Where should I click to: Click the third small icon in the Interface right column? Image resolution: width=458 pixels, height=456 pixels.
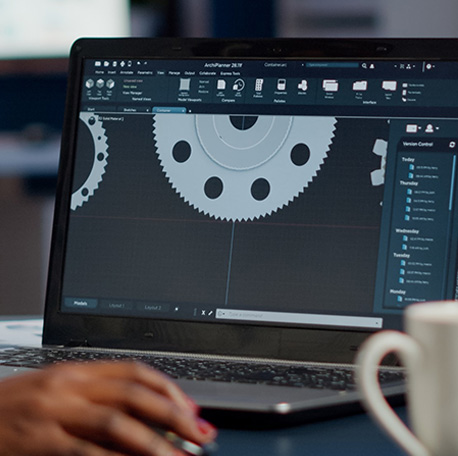405,100
